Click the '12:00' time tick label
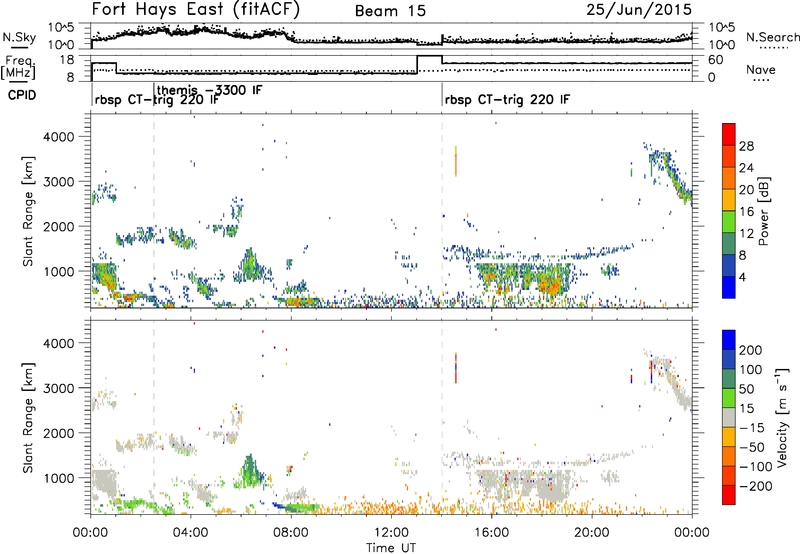The image size is (800, 554). (x=391, y=533)
